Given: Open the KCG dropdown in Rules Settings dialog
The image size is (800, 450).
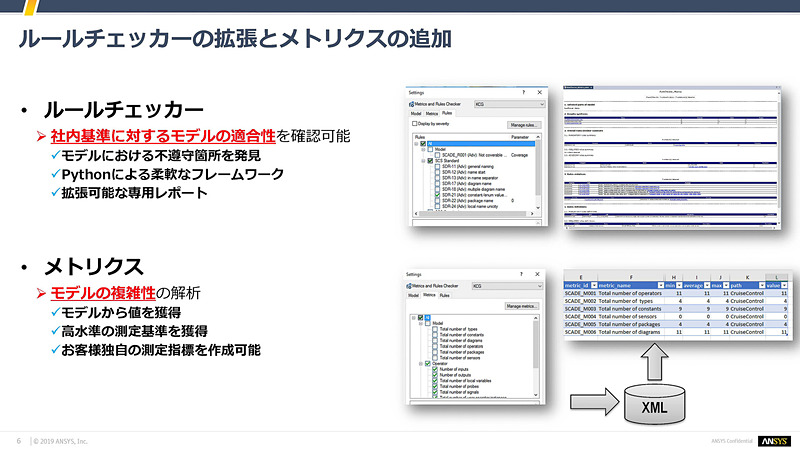Looking at the screenshot, I should (509, 104).
